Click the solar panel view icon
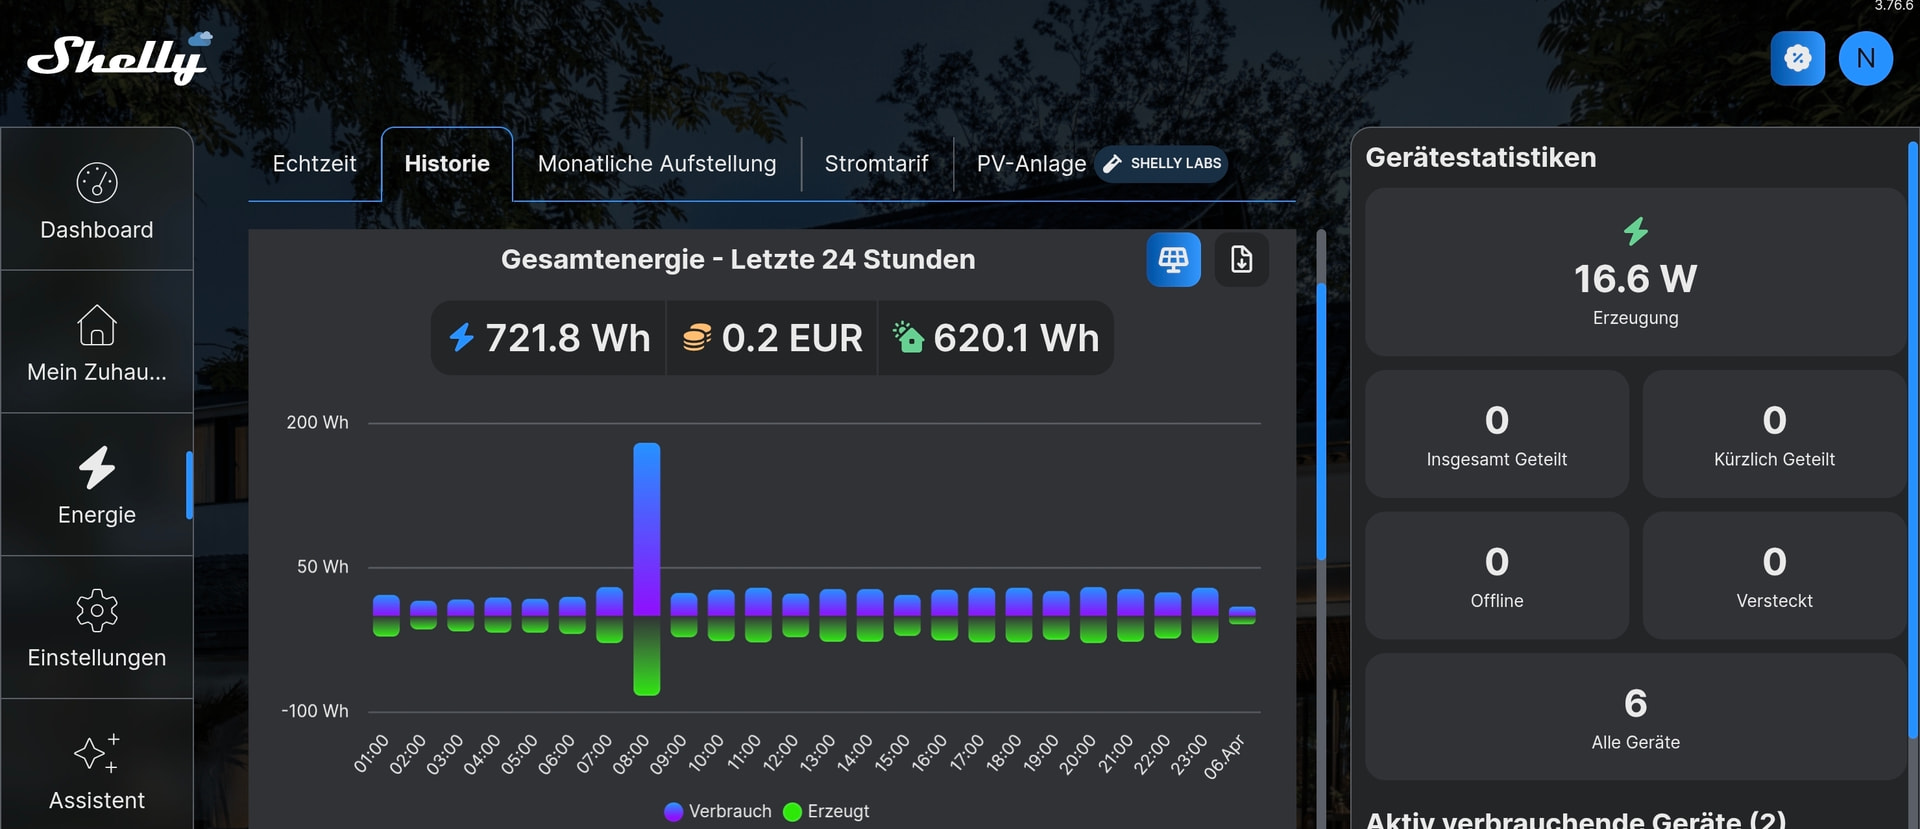The height and width of the screenshot is (829, 1920). click(1173, 260)
